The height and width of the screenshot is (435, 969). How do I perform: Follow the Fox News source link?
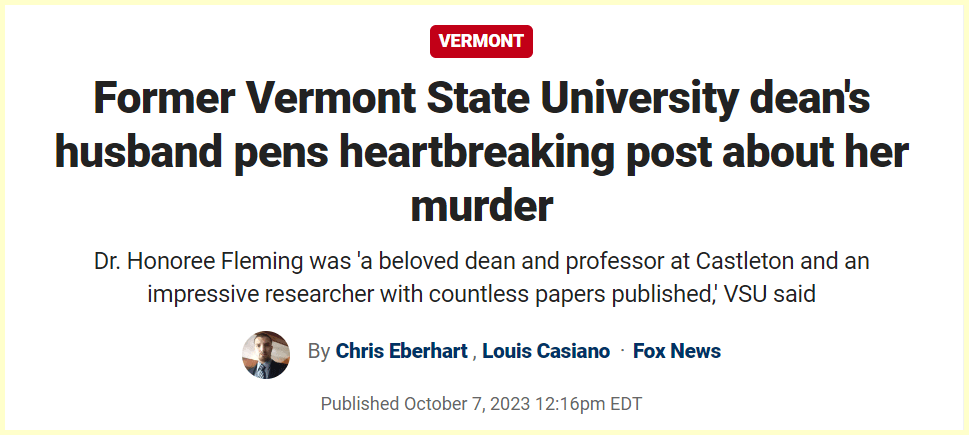pyautogui.click(x=677, y=351)
